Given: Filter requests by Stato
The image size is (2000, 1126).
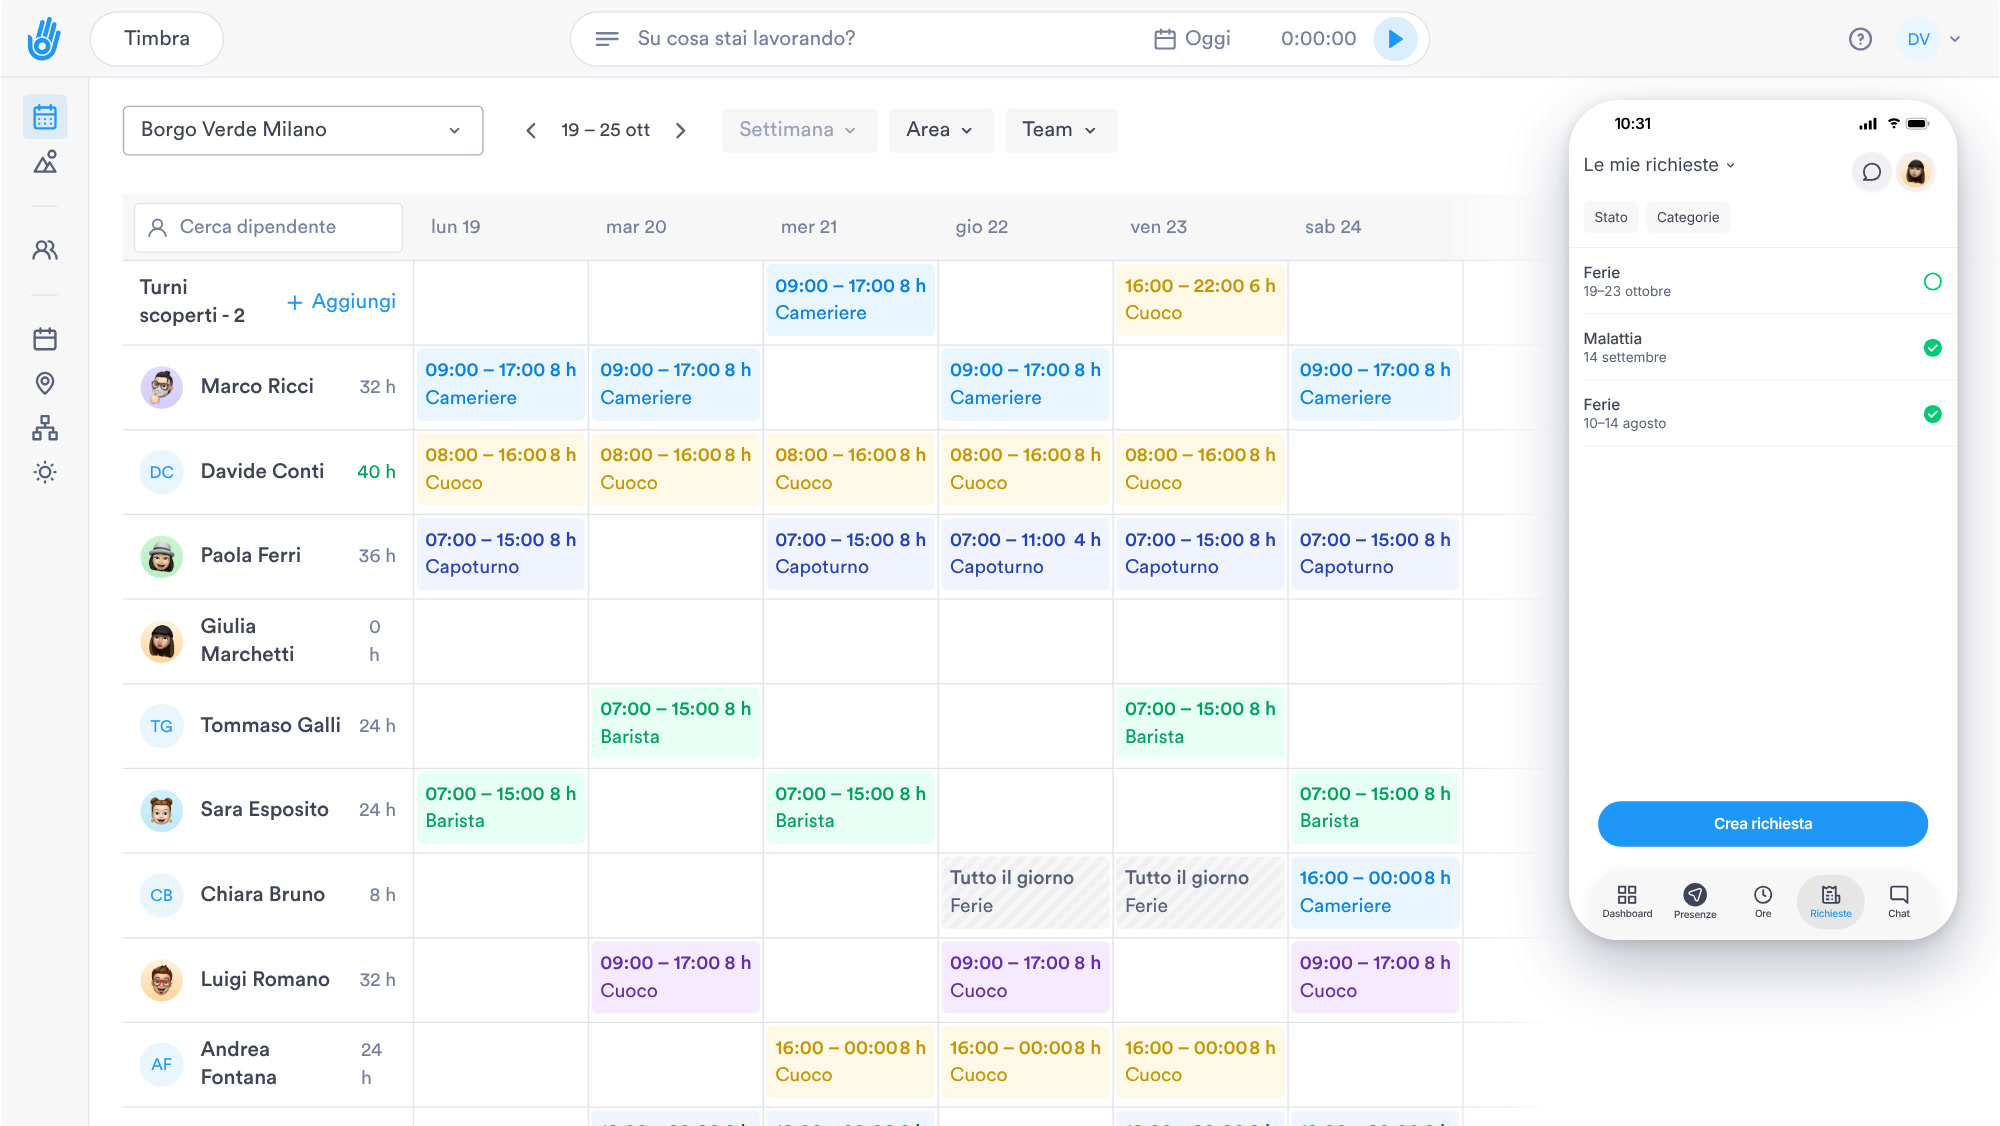Looking at the screenshot, I should click(x=1610, y=217).
